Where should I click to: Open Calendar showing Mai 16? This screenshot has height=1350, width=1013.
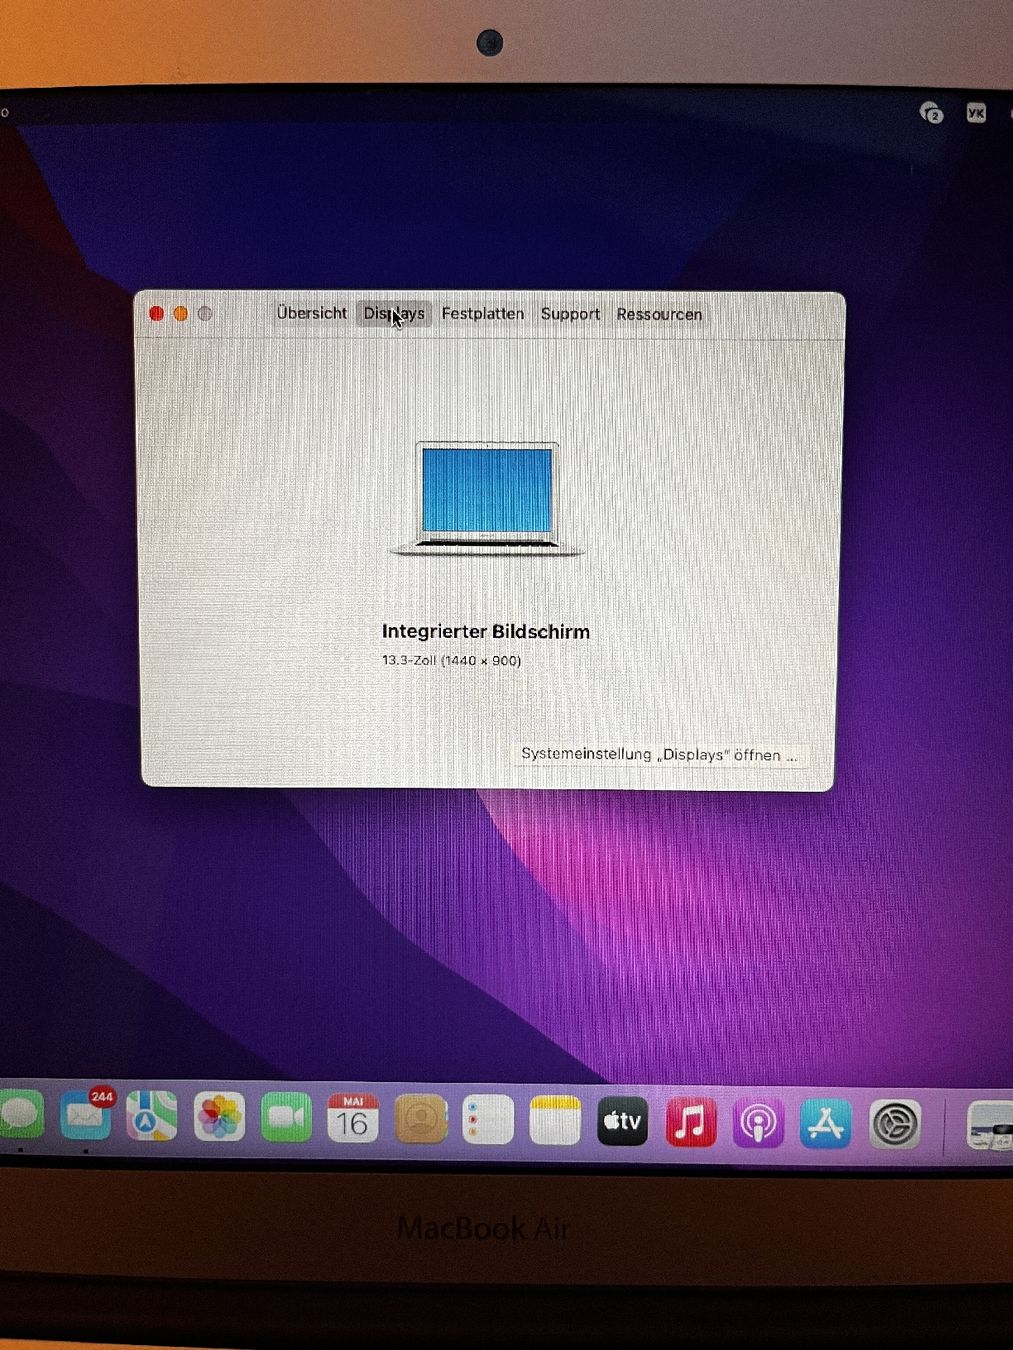coord(352,1119)
